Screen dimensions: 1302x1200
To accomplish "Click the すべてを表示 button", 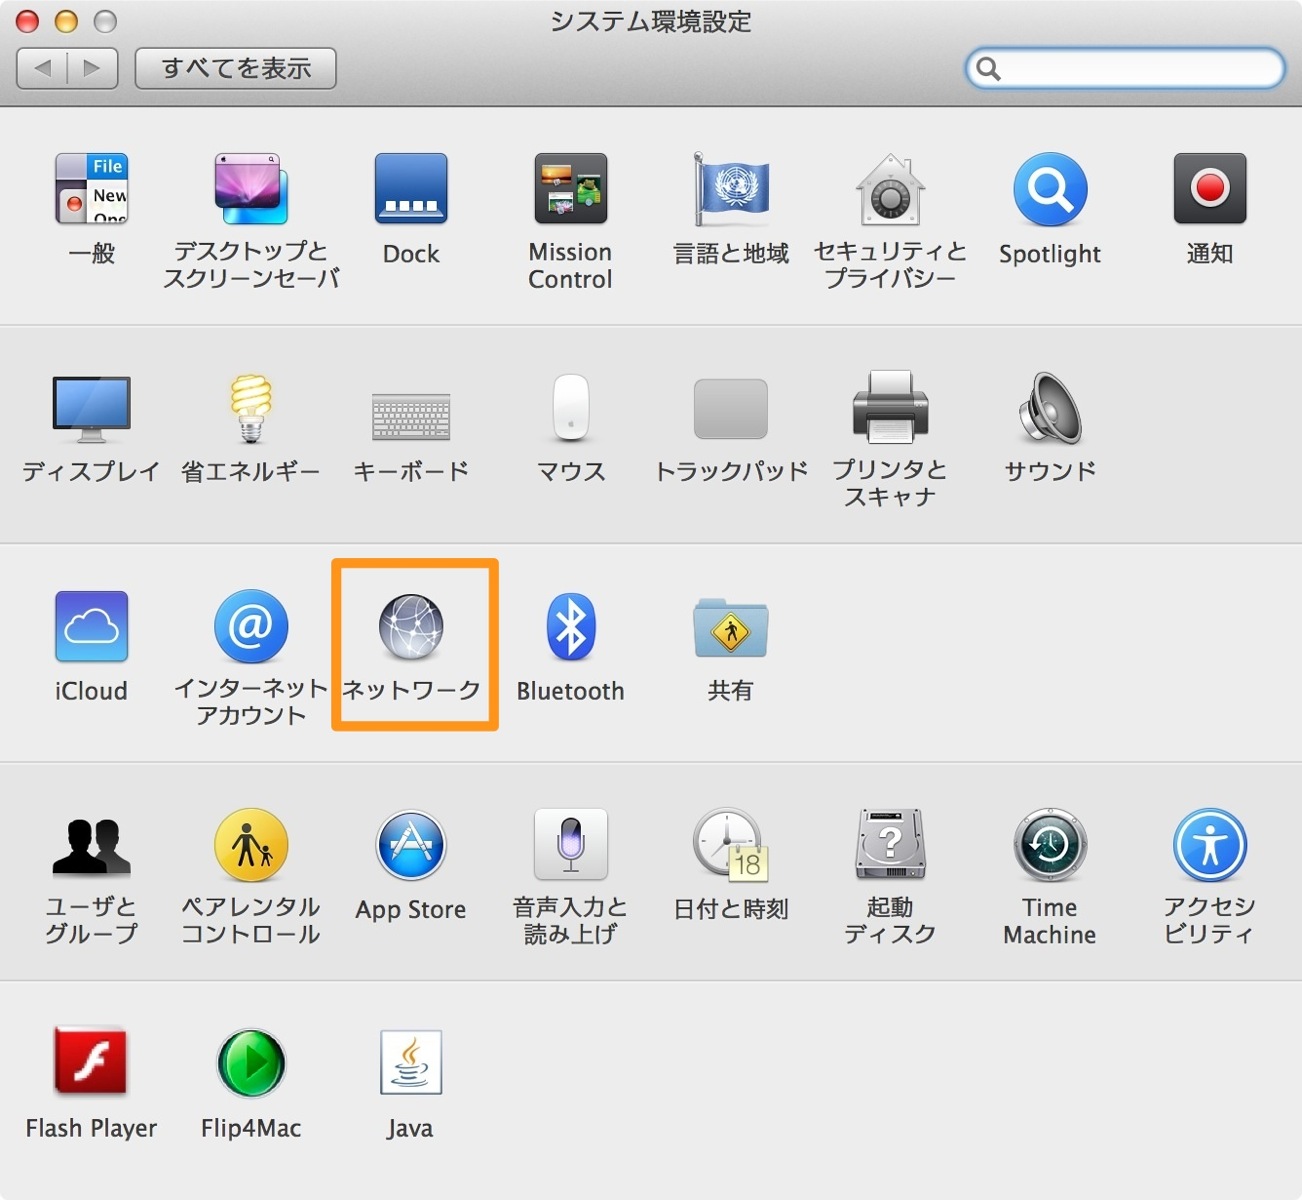I will tap(236, 68).
